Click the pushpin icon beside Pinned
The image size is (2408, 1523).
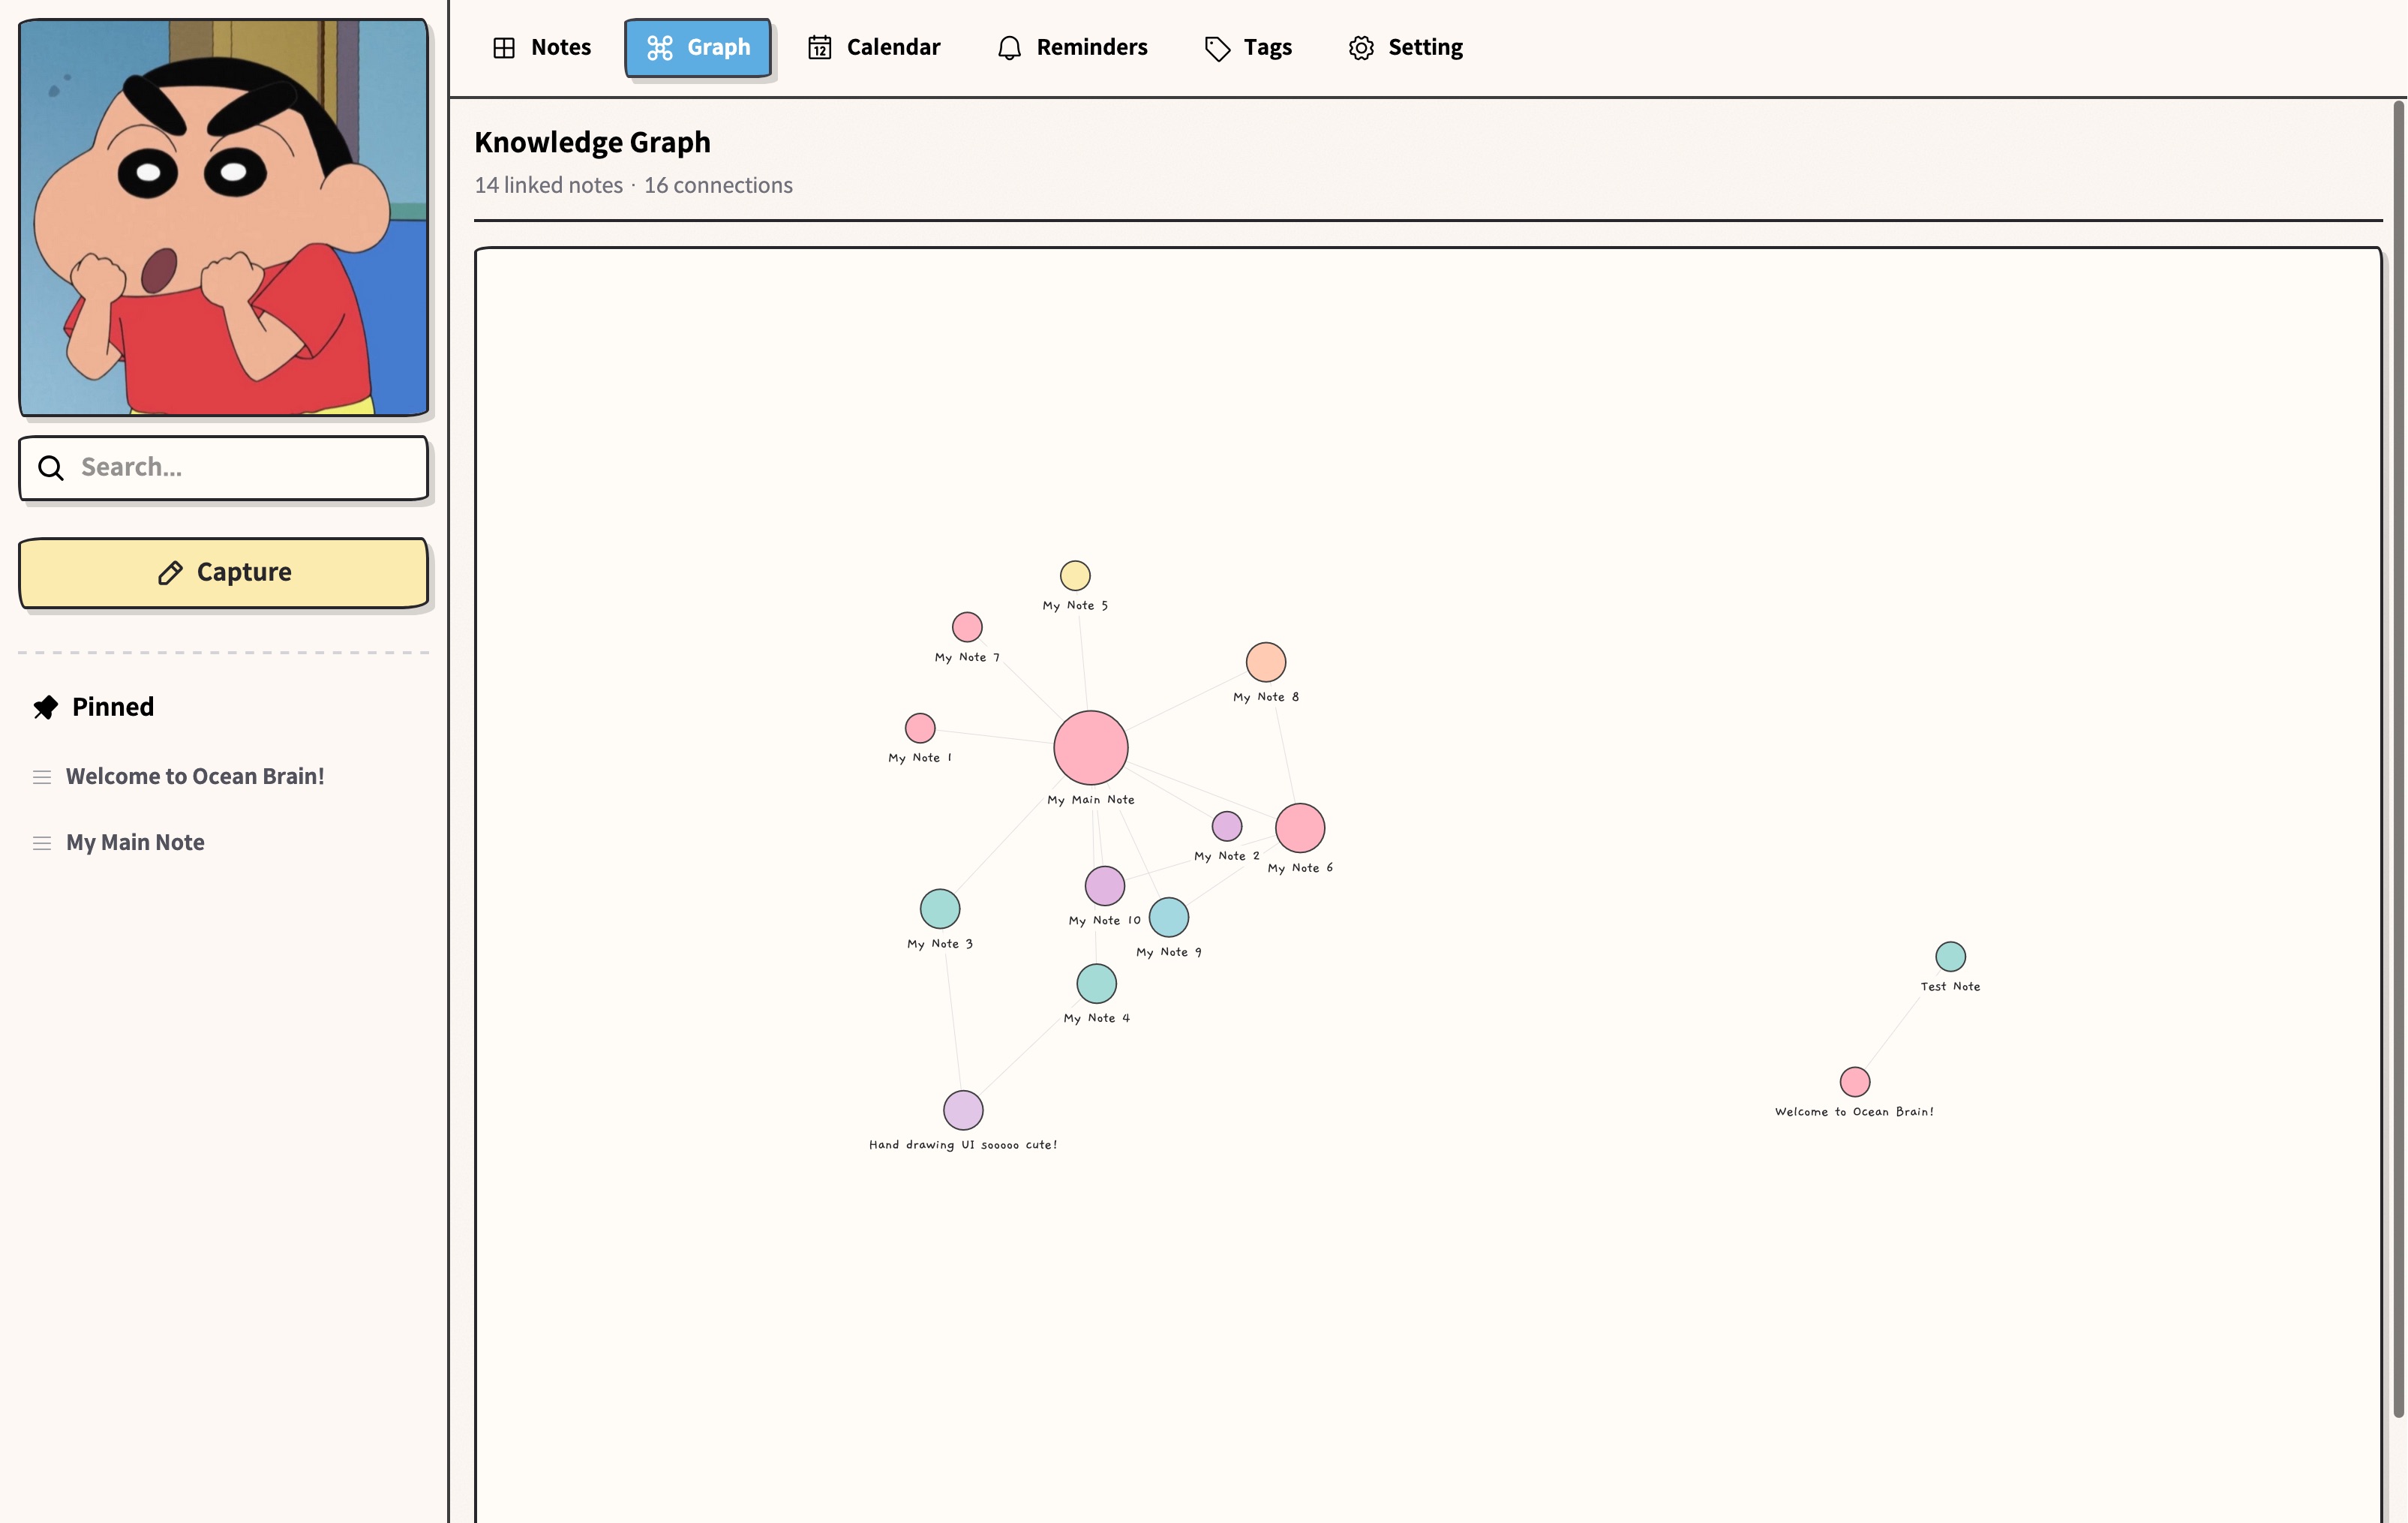[x=45, y=707]
